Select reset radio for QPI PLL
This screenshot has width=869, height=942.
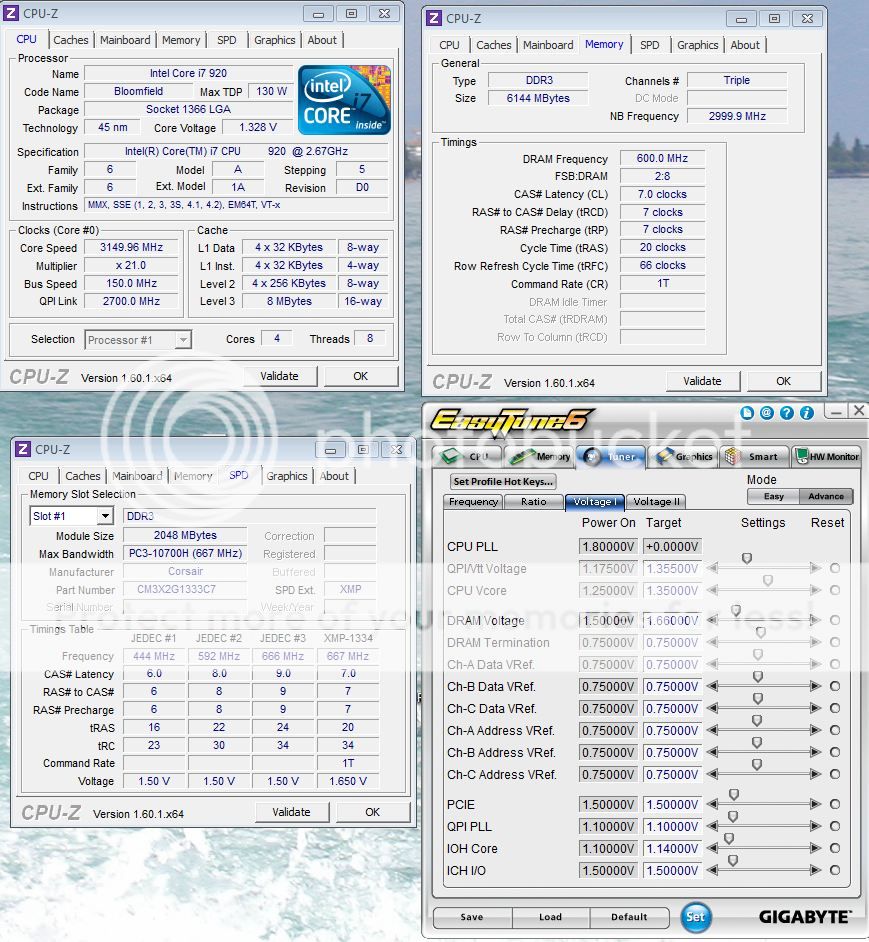click(x=835, y=827)
